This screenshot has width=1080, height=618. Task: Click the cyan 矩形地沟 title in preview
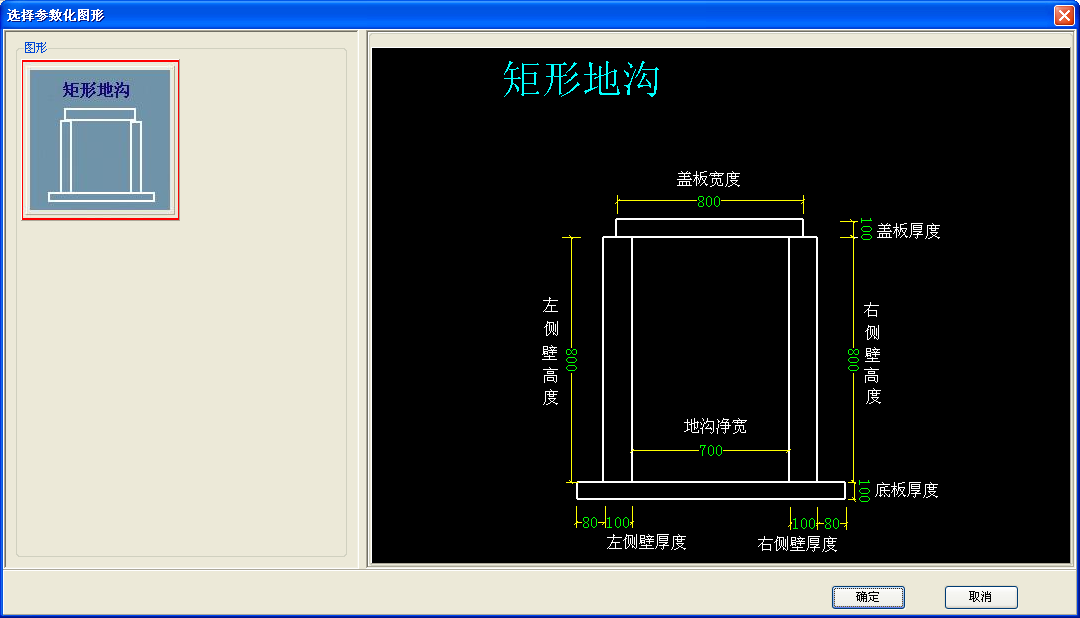[x=581, y=79]
